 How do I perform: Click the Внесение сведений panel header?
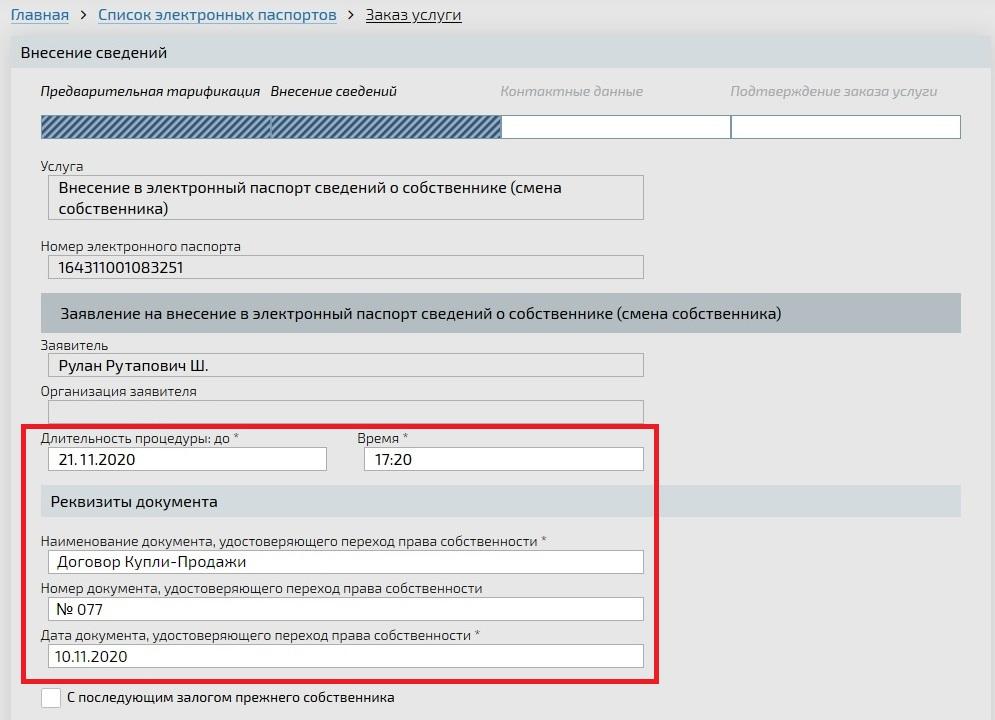[501, 52]
